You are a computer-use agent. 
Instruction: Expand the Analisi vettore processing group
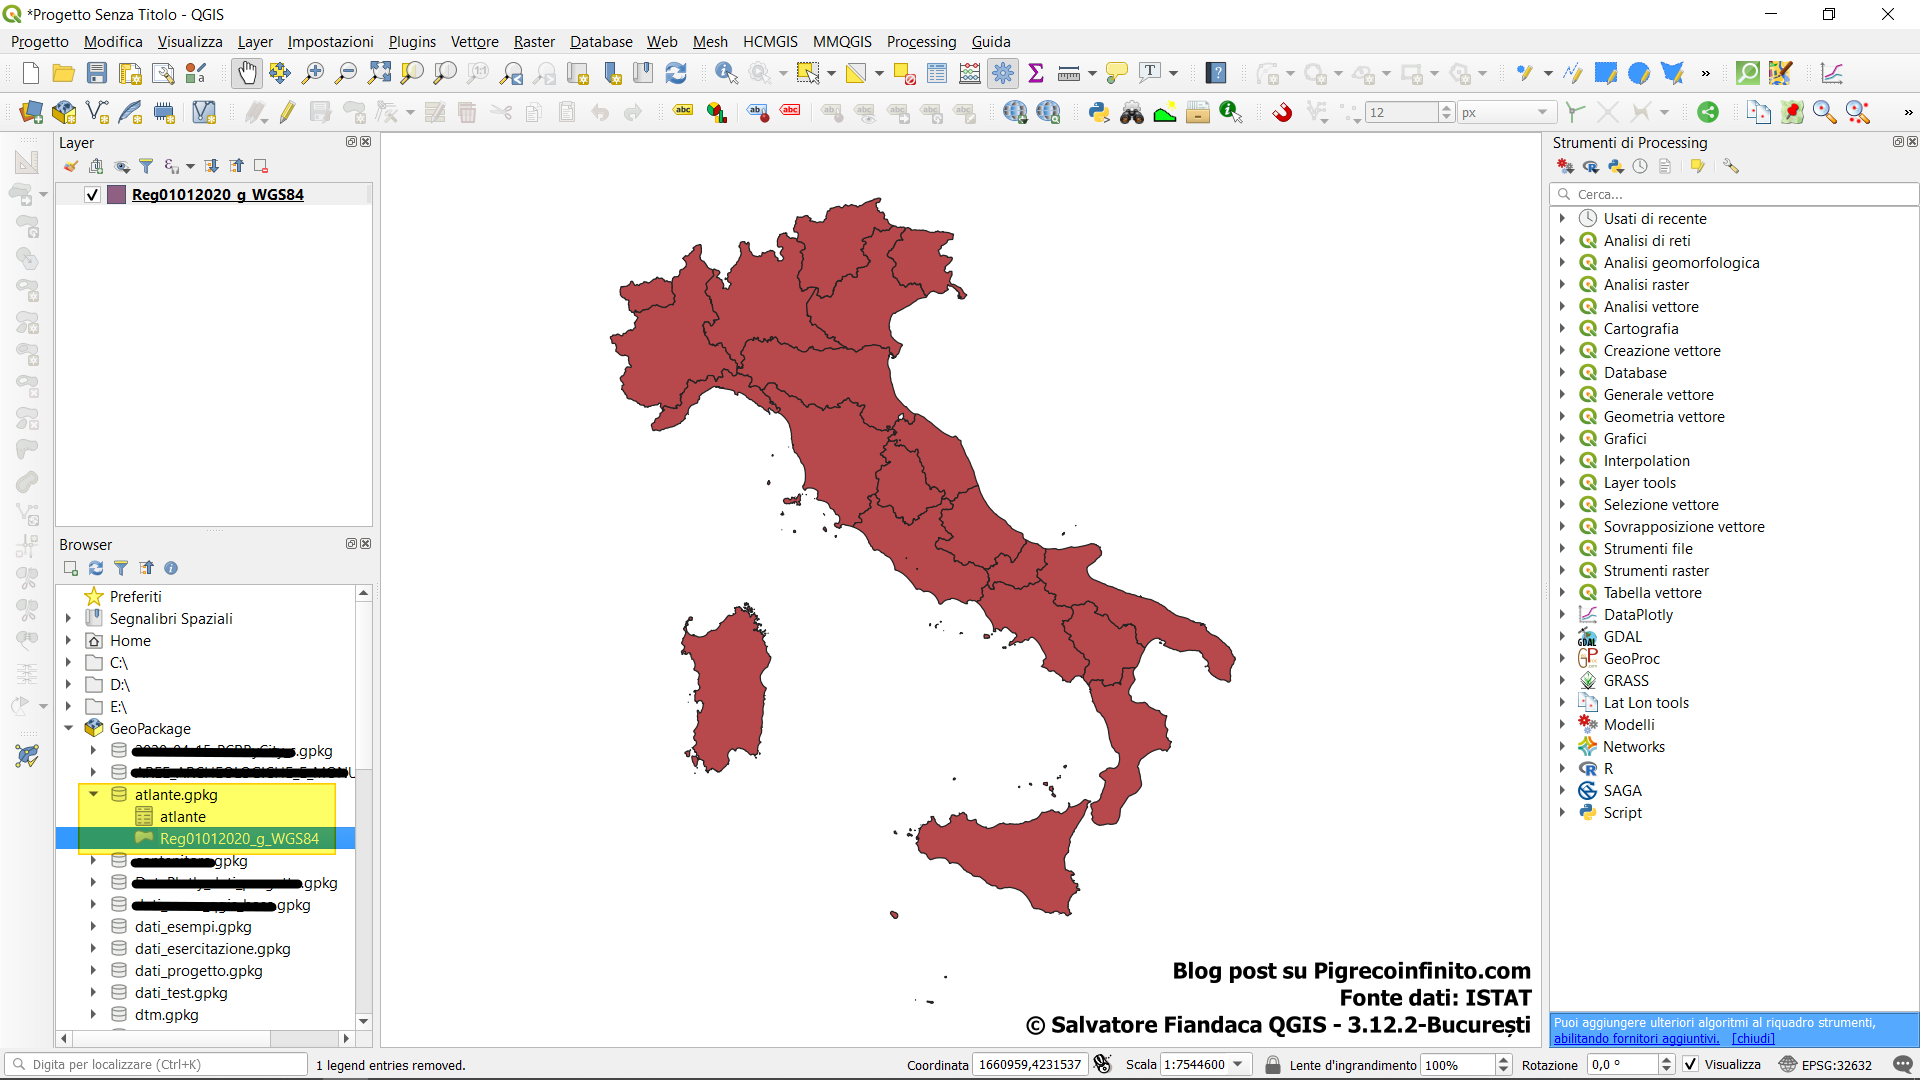1562,307
